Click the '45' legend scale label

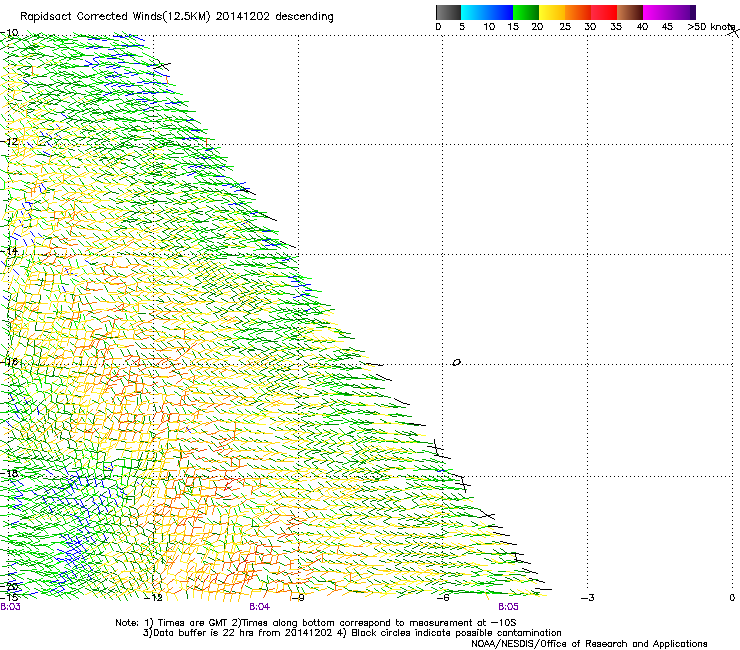667,27
